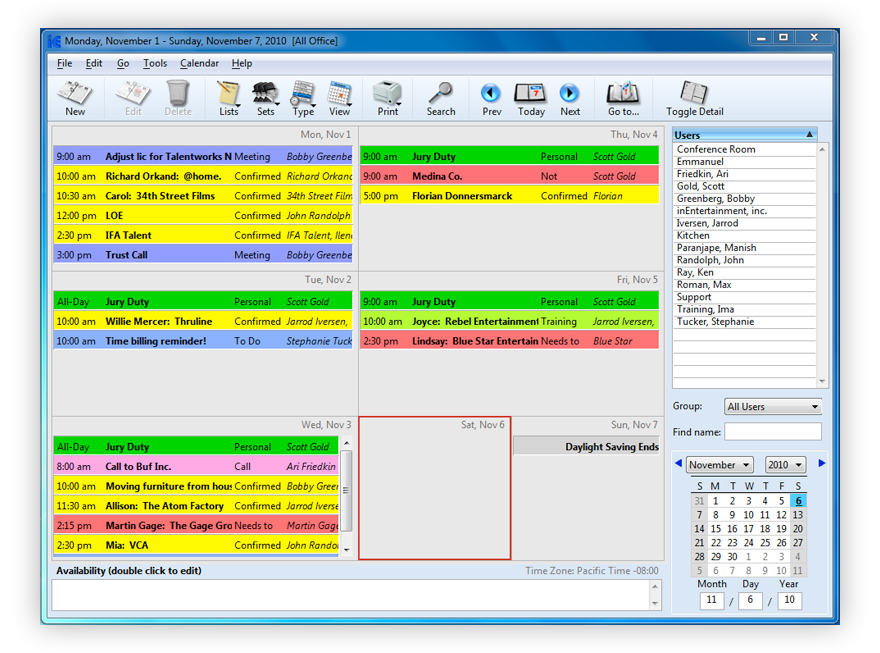Click the Month field showing 11
This screenshot has width=880, height=653.
click(x=712, y=600)
